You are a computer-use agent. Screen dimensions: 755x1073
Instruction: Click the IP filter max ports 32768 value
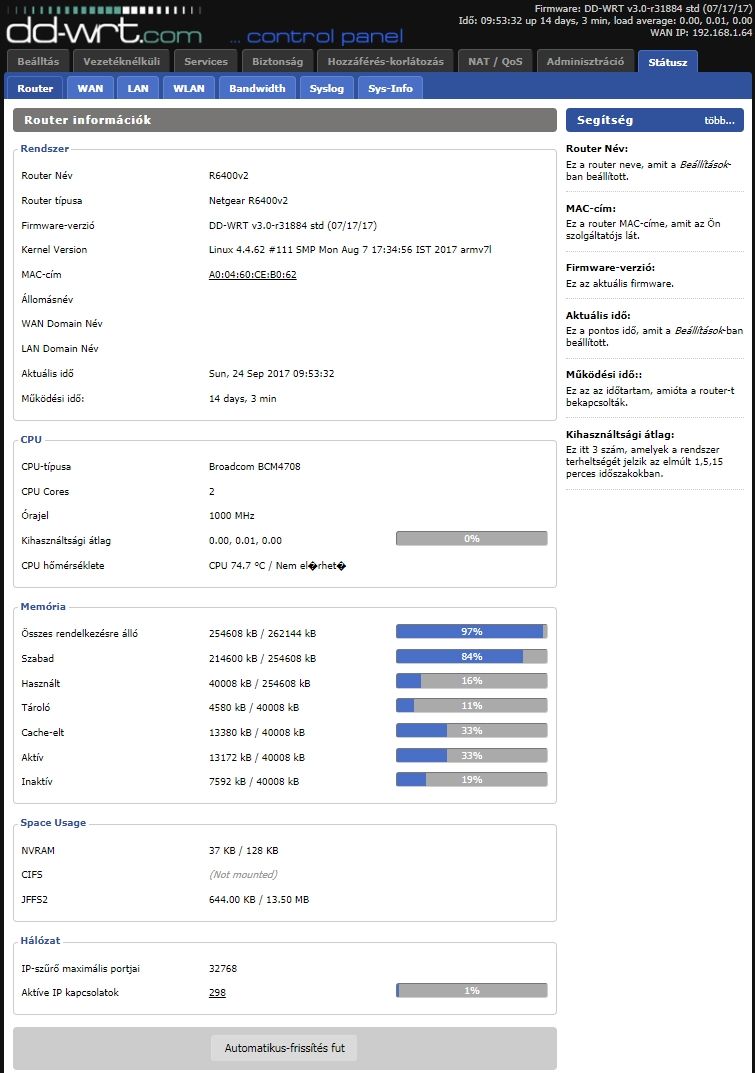point(223,968)
